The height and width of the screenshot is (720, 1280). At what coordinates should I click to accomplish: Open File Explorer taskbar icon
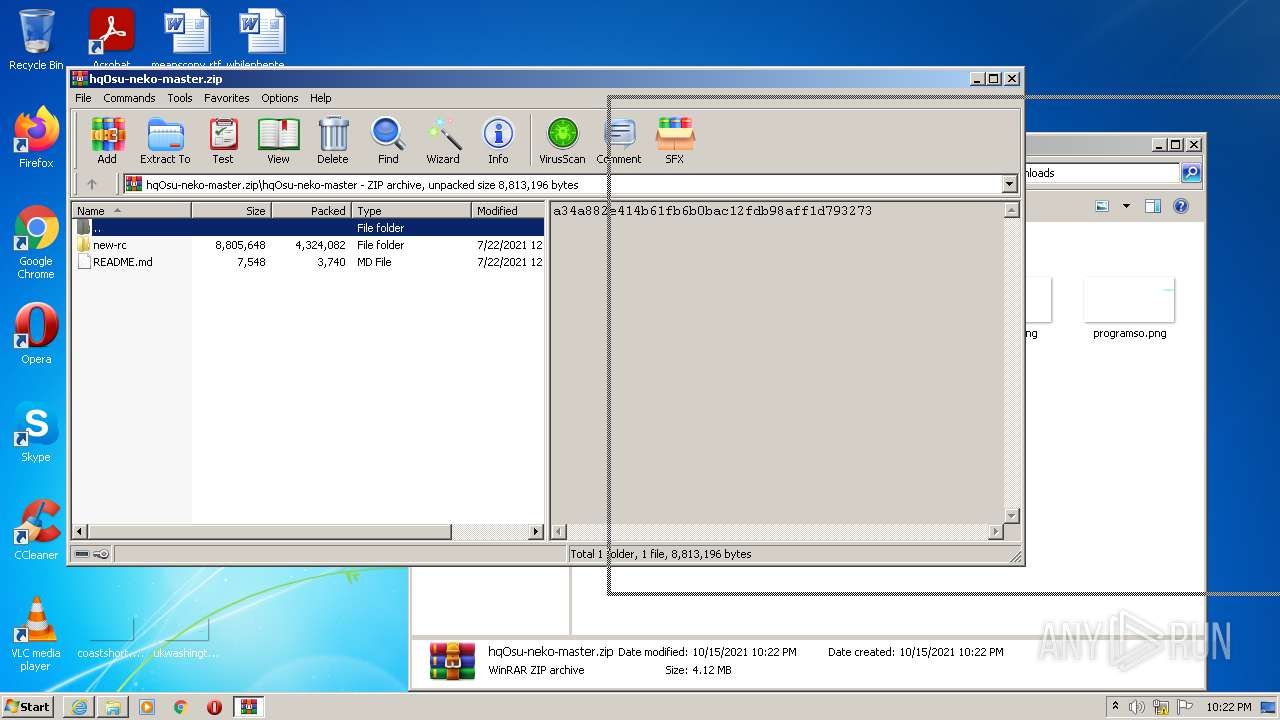point(113,706)
